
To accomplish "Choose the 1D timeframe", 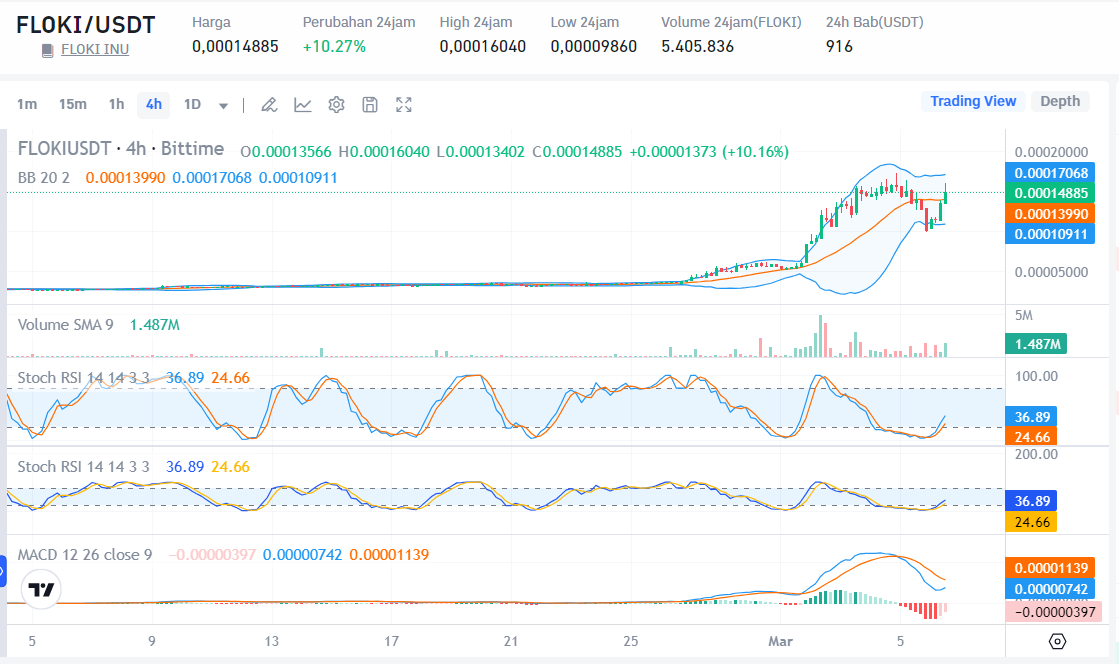I will click(192, 104).
